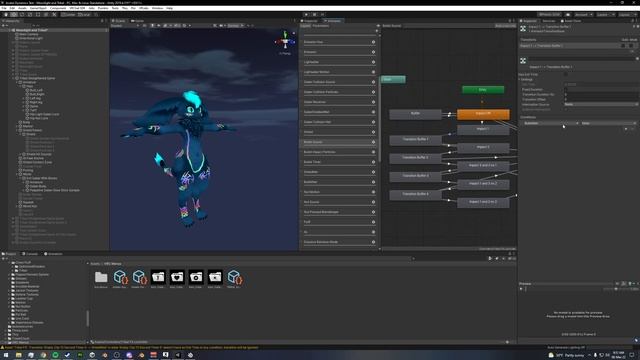Switch to Parameters tab in Animator
Viewport: 640px width, 360px height.
pyautogui.click(x=321, y=26)
